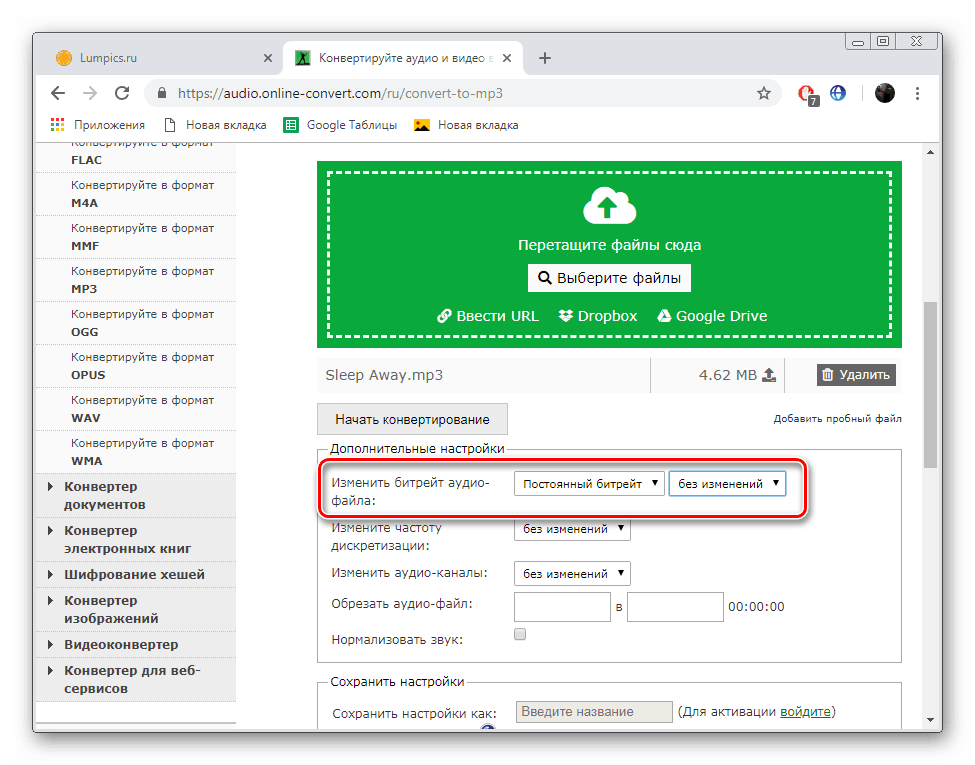
Task: Expand the Конвертер изображений section
Action: [x=136, y=610]
